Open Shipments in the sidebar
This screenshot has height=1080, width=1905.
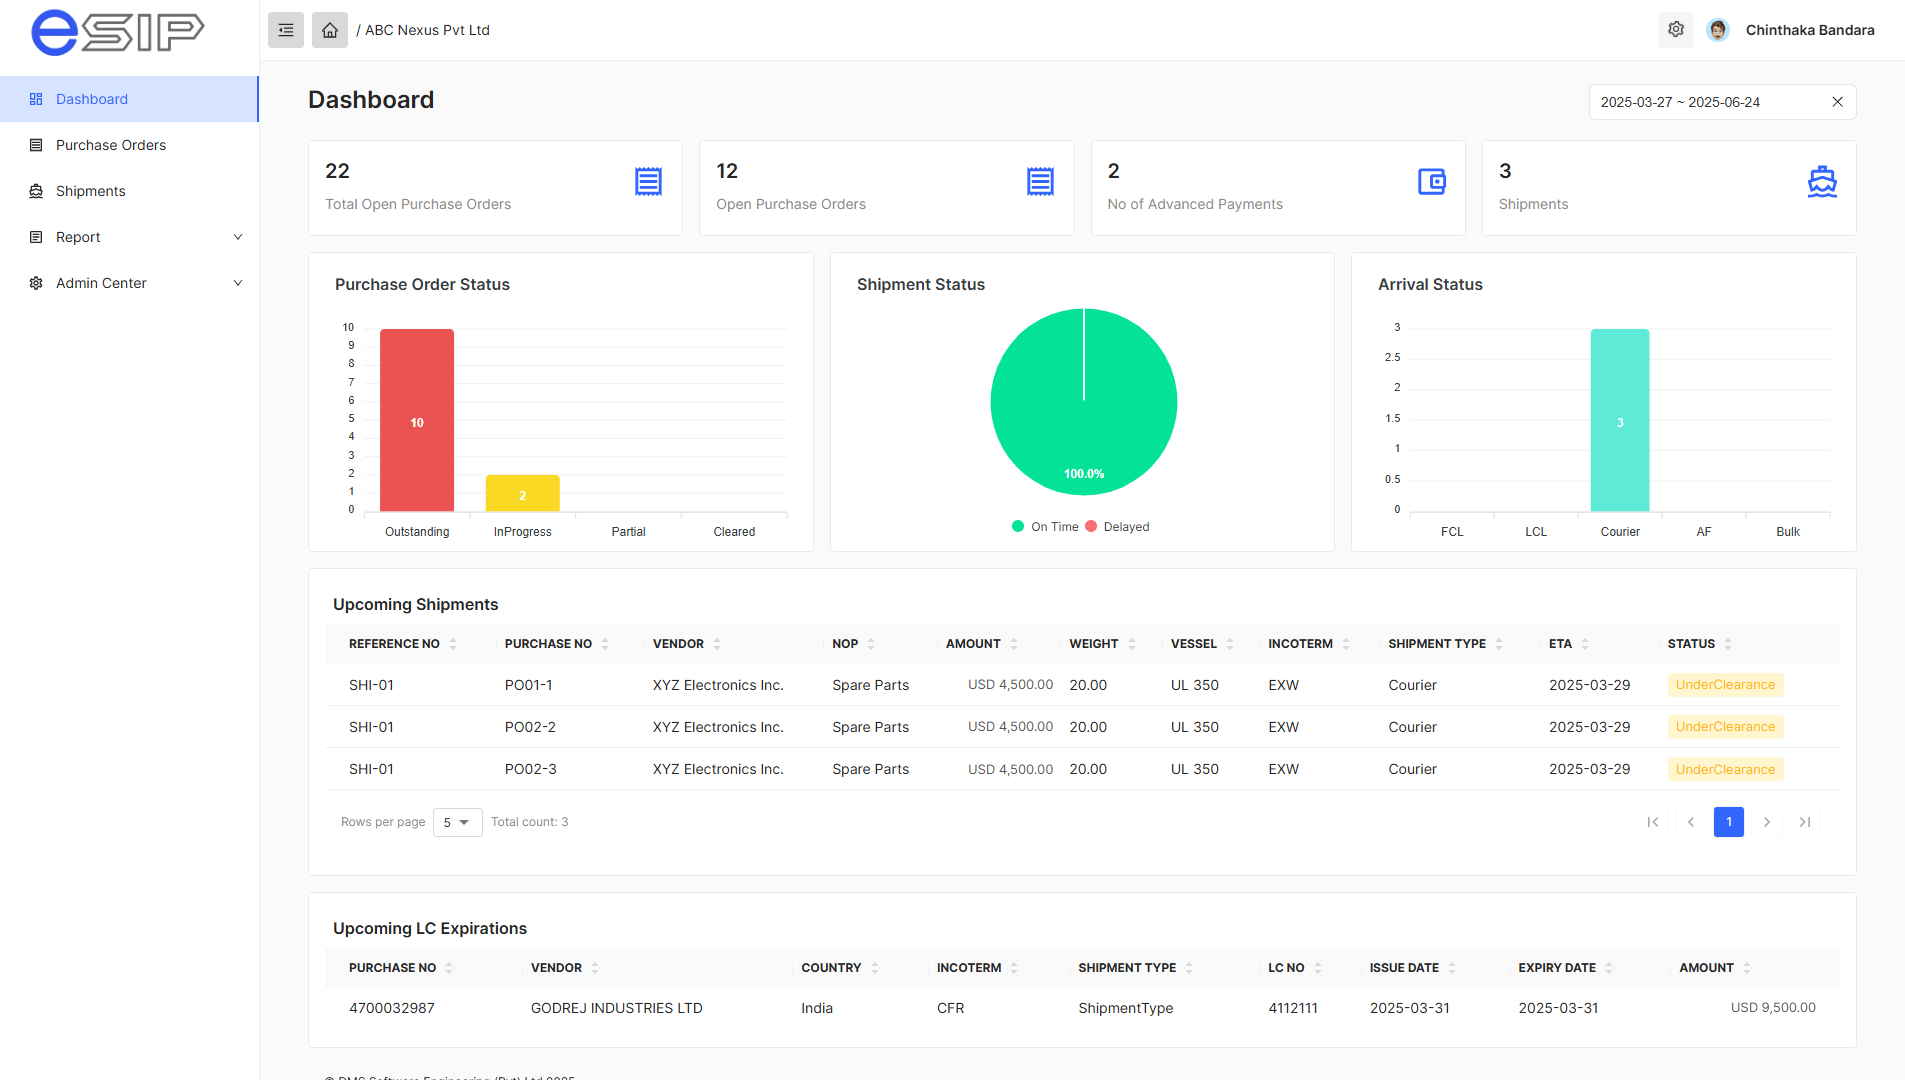pyautogui.click(x=129, y=191)
